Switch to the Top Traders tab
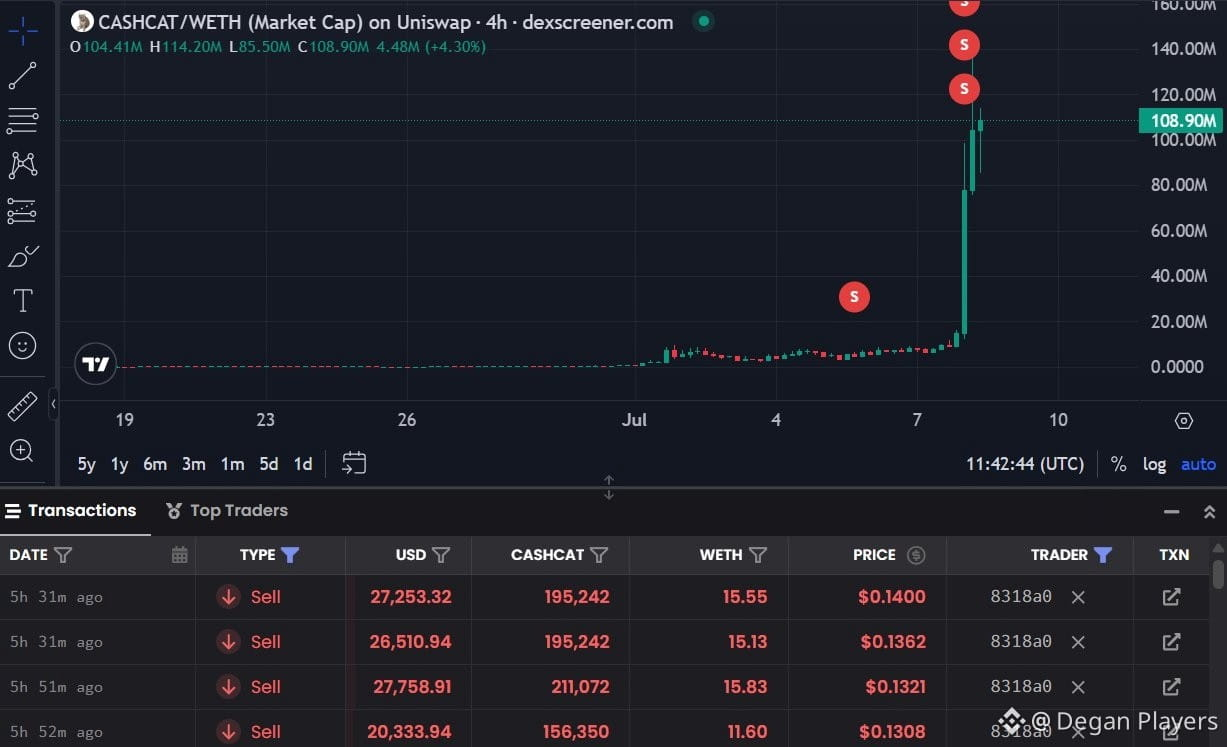1227x747 pixels. coord(227,511)
